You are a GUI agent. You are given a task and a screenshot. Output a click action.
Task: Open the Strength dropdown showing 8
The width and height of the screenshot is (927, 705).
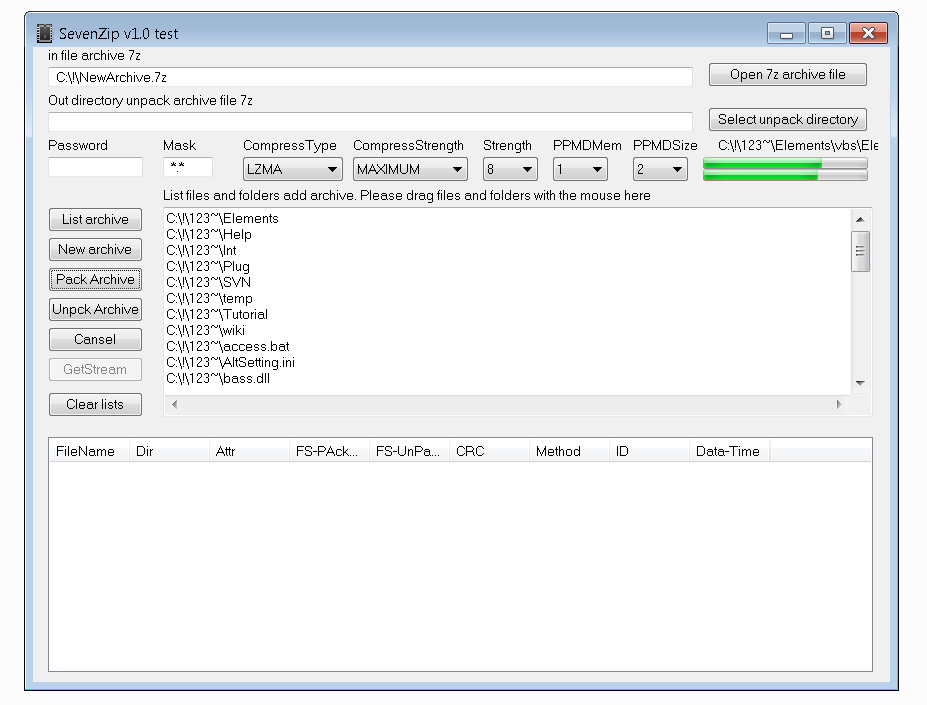510,169
